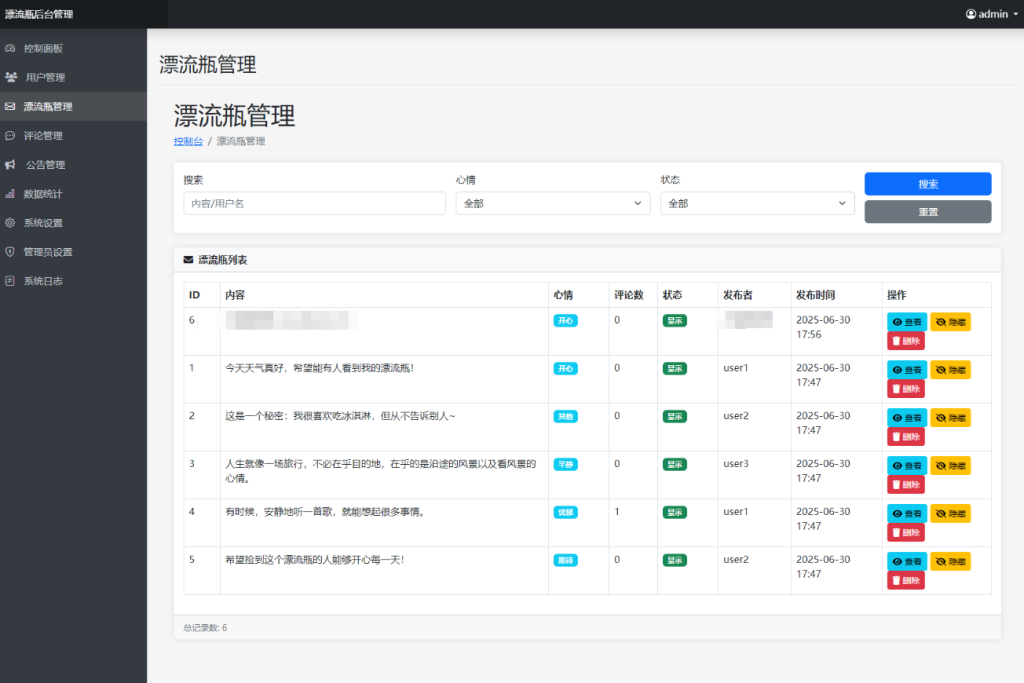Screen dimensions: 1024x683
Task: Toggle visibility of bottle ID 3 with 隐藏
Action: [950, 465]
